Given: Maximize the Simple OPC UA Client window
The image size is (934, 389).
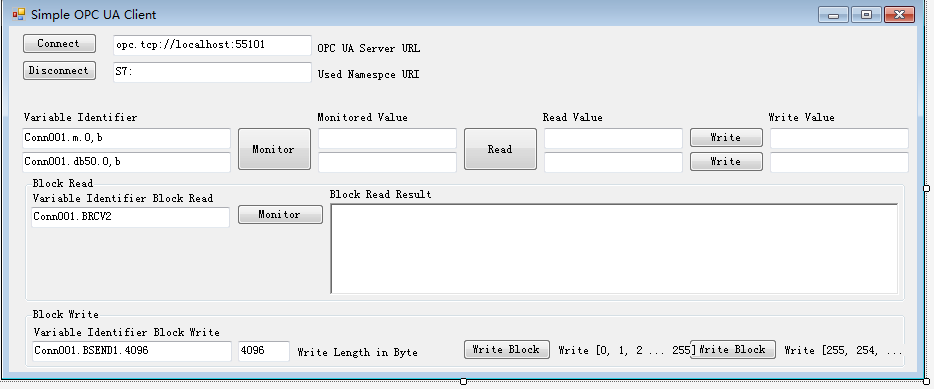Looking at the screenshot, I should point(866,15).
